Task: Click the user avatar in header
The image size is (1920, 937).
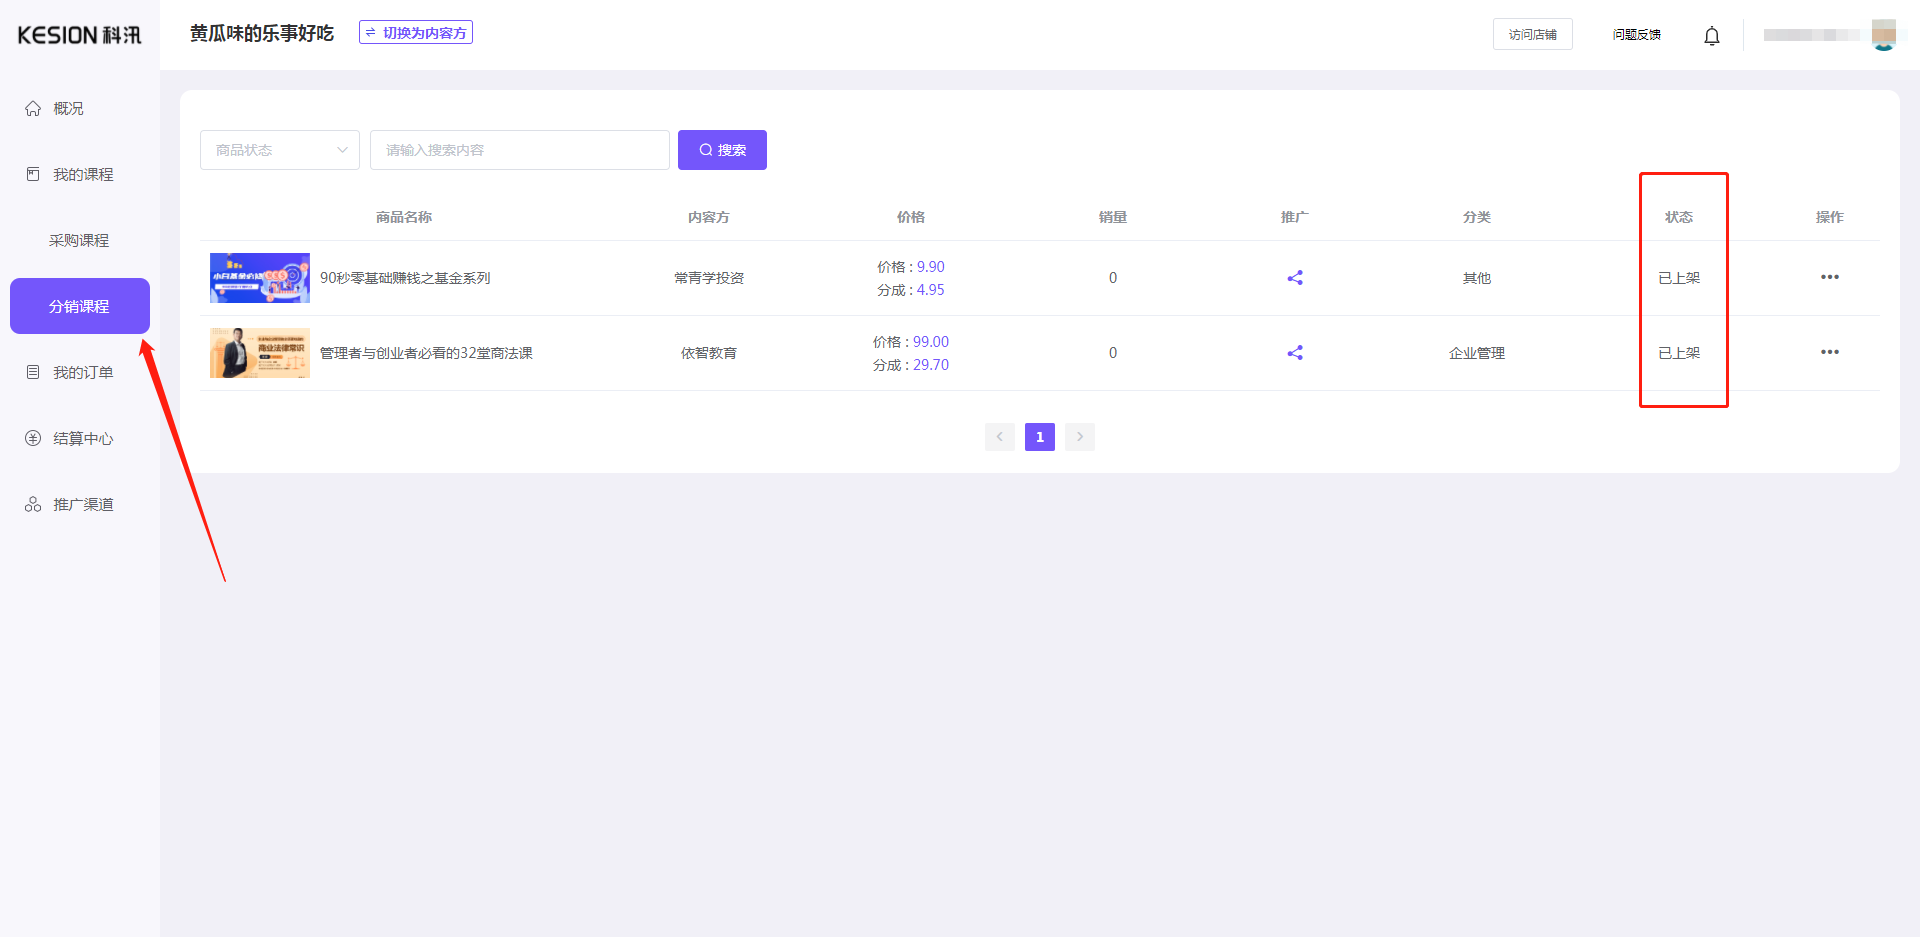Action: pos(1883,34)
